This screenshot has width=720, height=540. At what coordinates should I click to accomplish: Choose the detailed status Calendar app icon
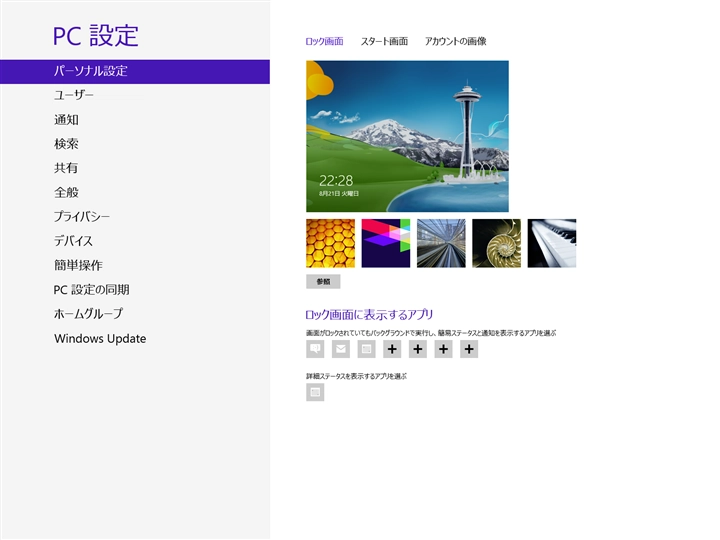pos(315,392)
